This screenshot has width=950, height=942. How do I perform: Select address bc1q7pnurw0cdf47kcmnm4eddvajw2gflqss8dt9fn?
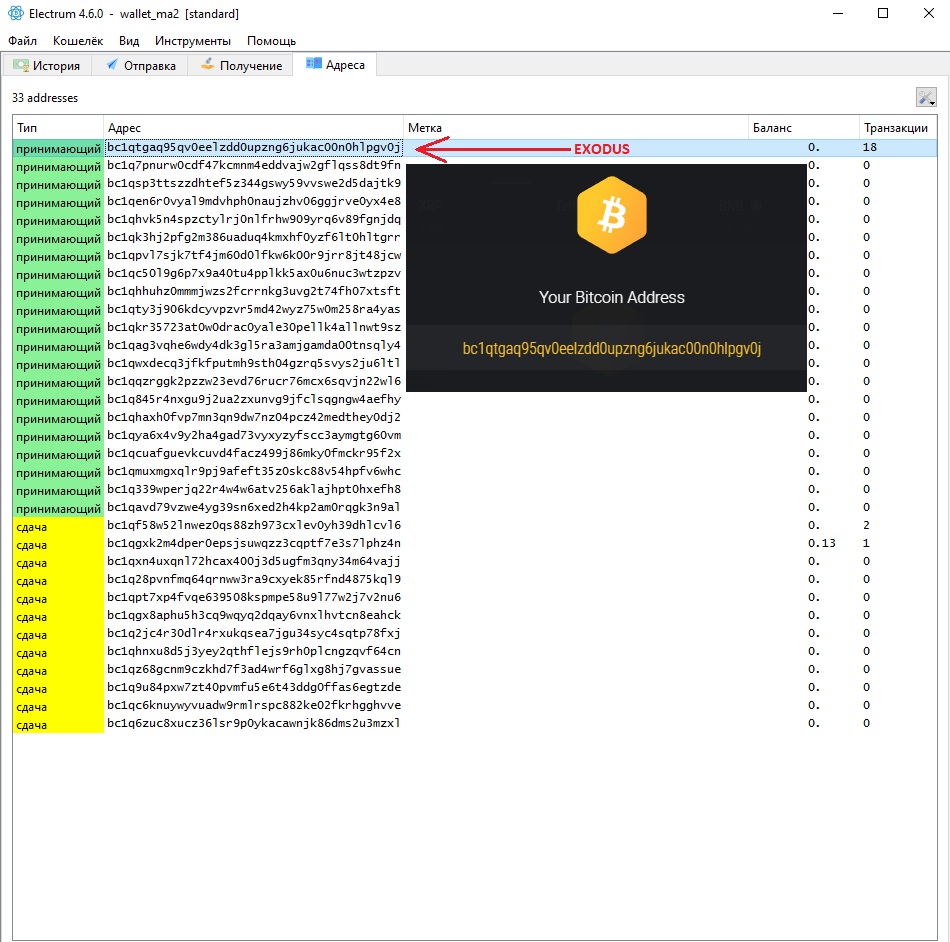click(x=254, y=165)
